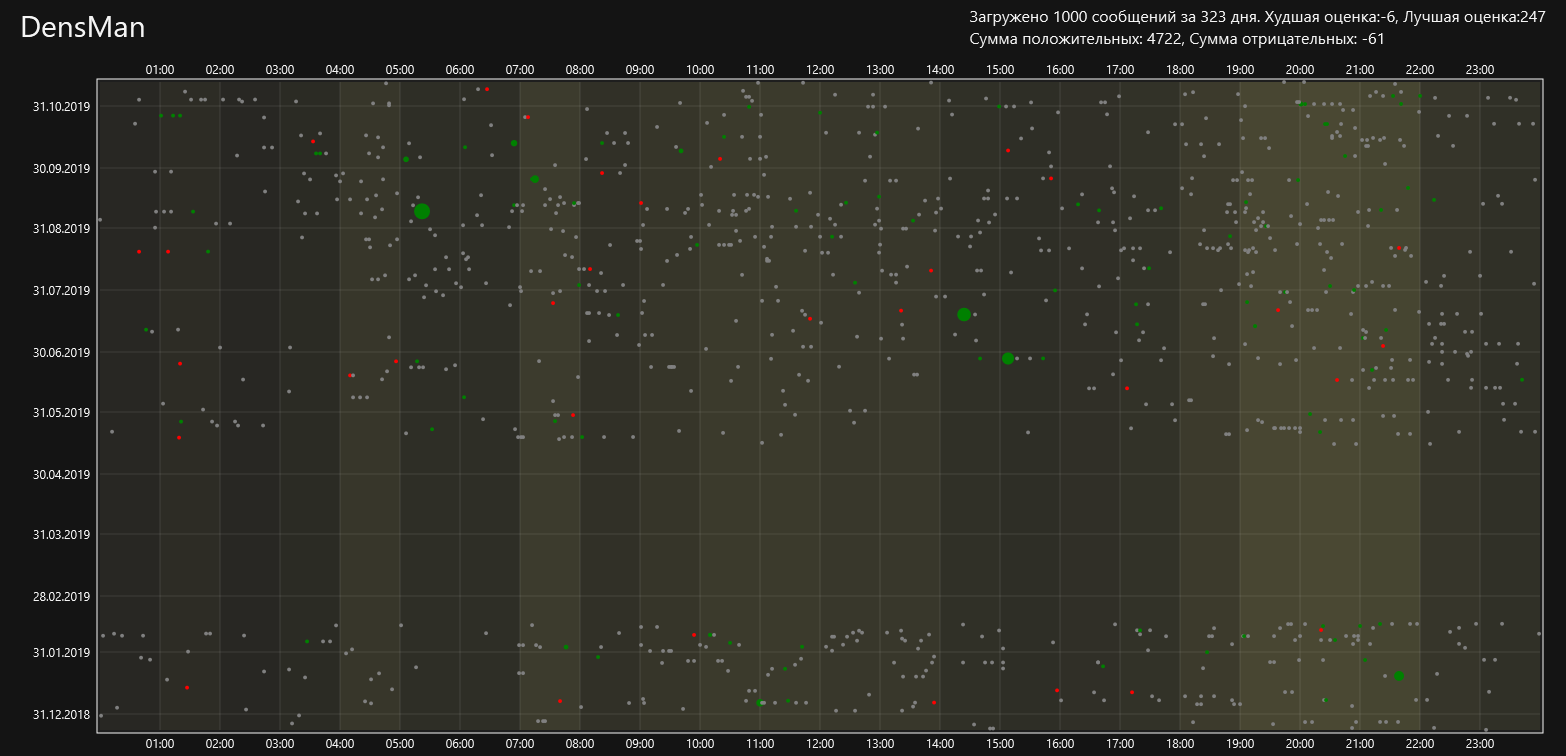This screenshot has width=1566, height=756.
Task: Click 21:00 on the top time axis
Action: coord(1360,70)
